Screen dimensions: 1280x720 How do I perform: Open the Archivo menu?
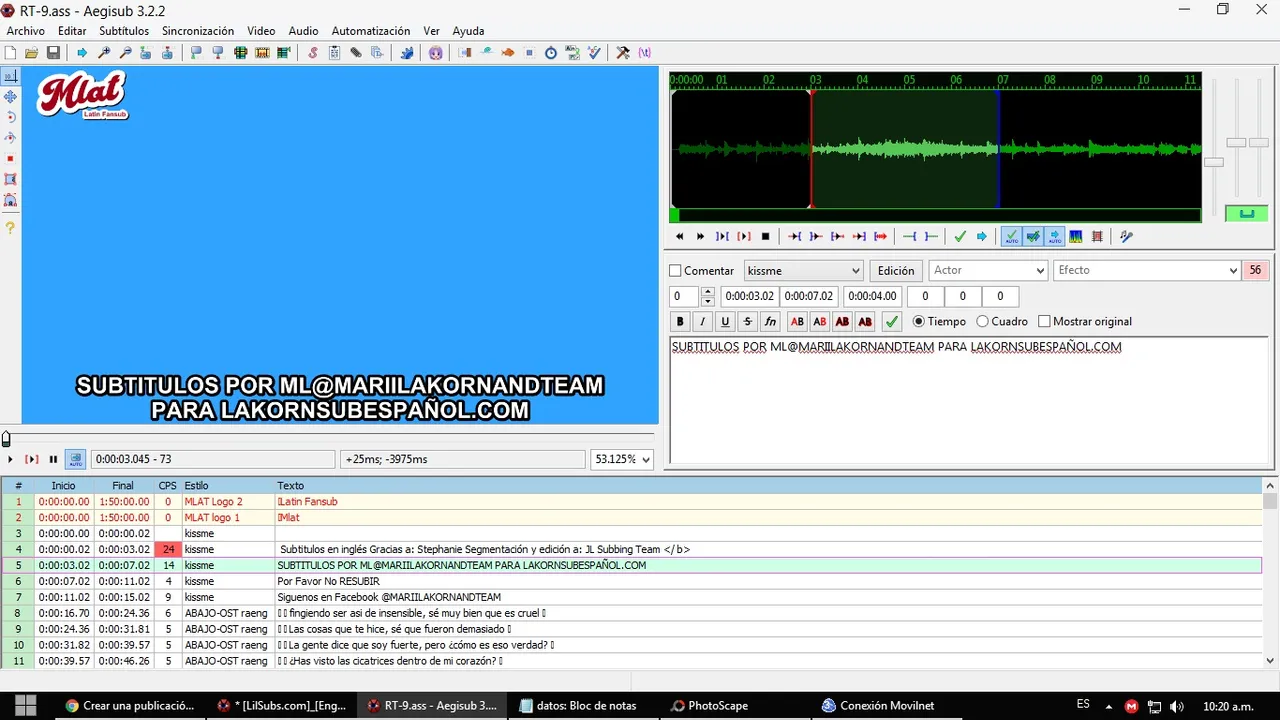point(25,31)
